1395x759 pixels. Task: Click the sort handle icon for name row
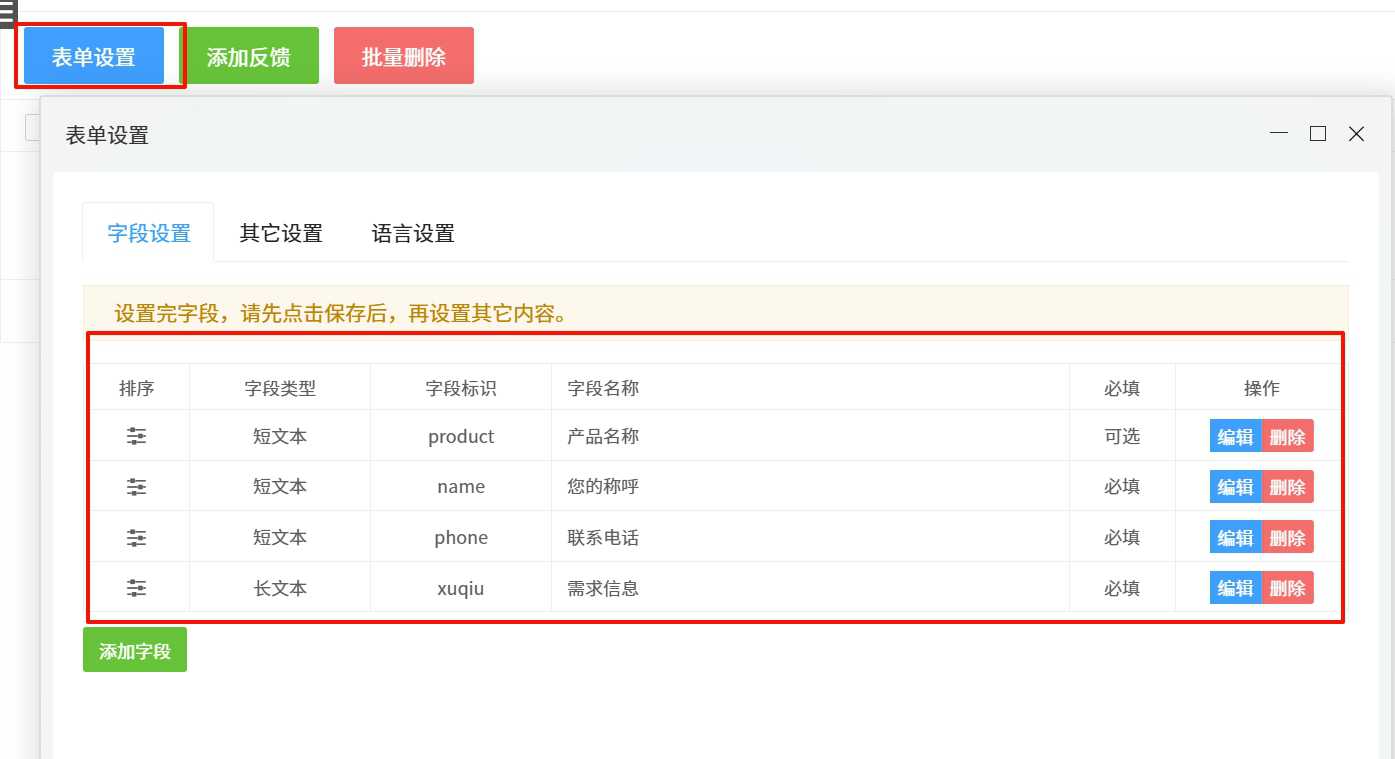(137, 487)
